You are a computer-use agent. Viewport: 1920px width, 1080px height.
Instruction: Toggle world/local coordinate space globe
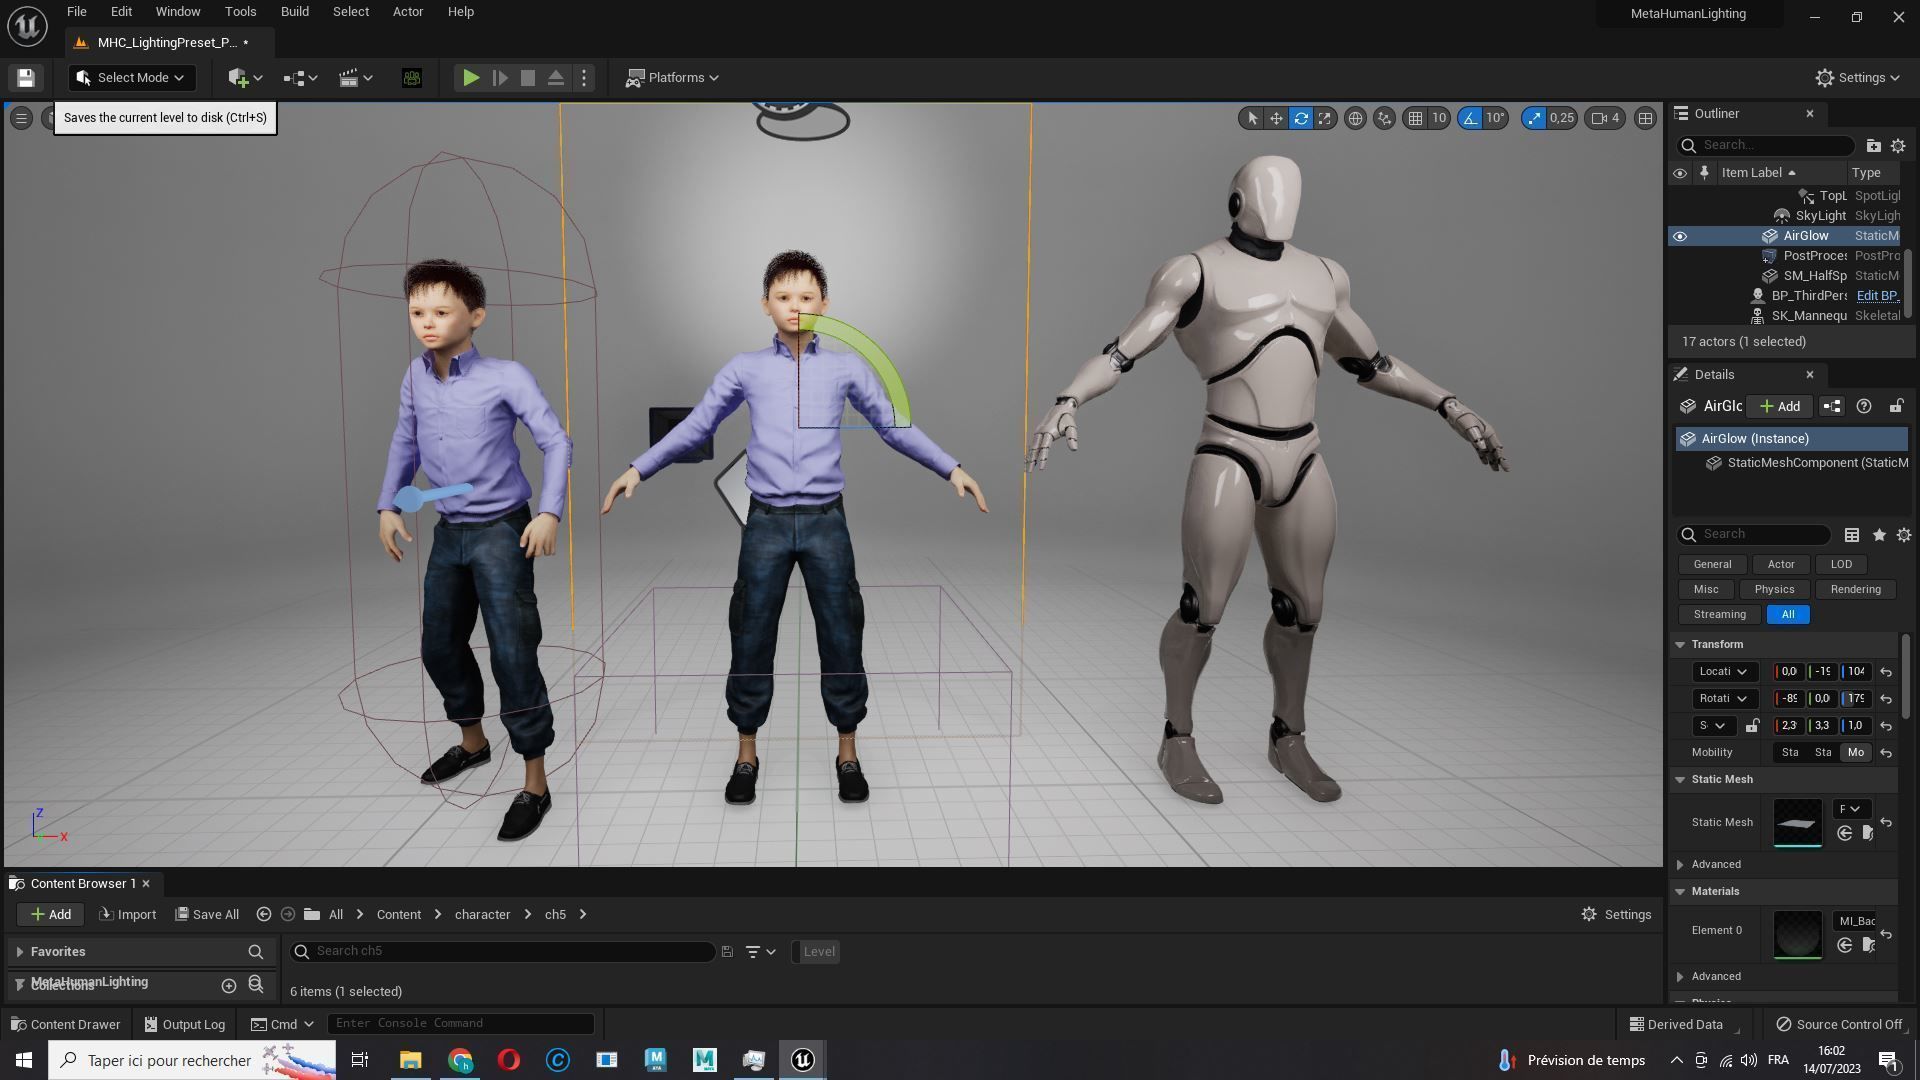[1355, 118]
